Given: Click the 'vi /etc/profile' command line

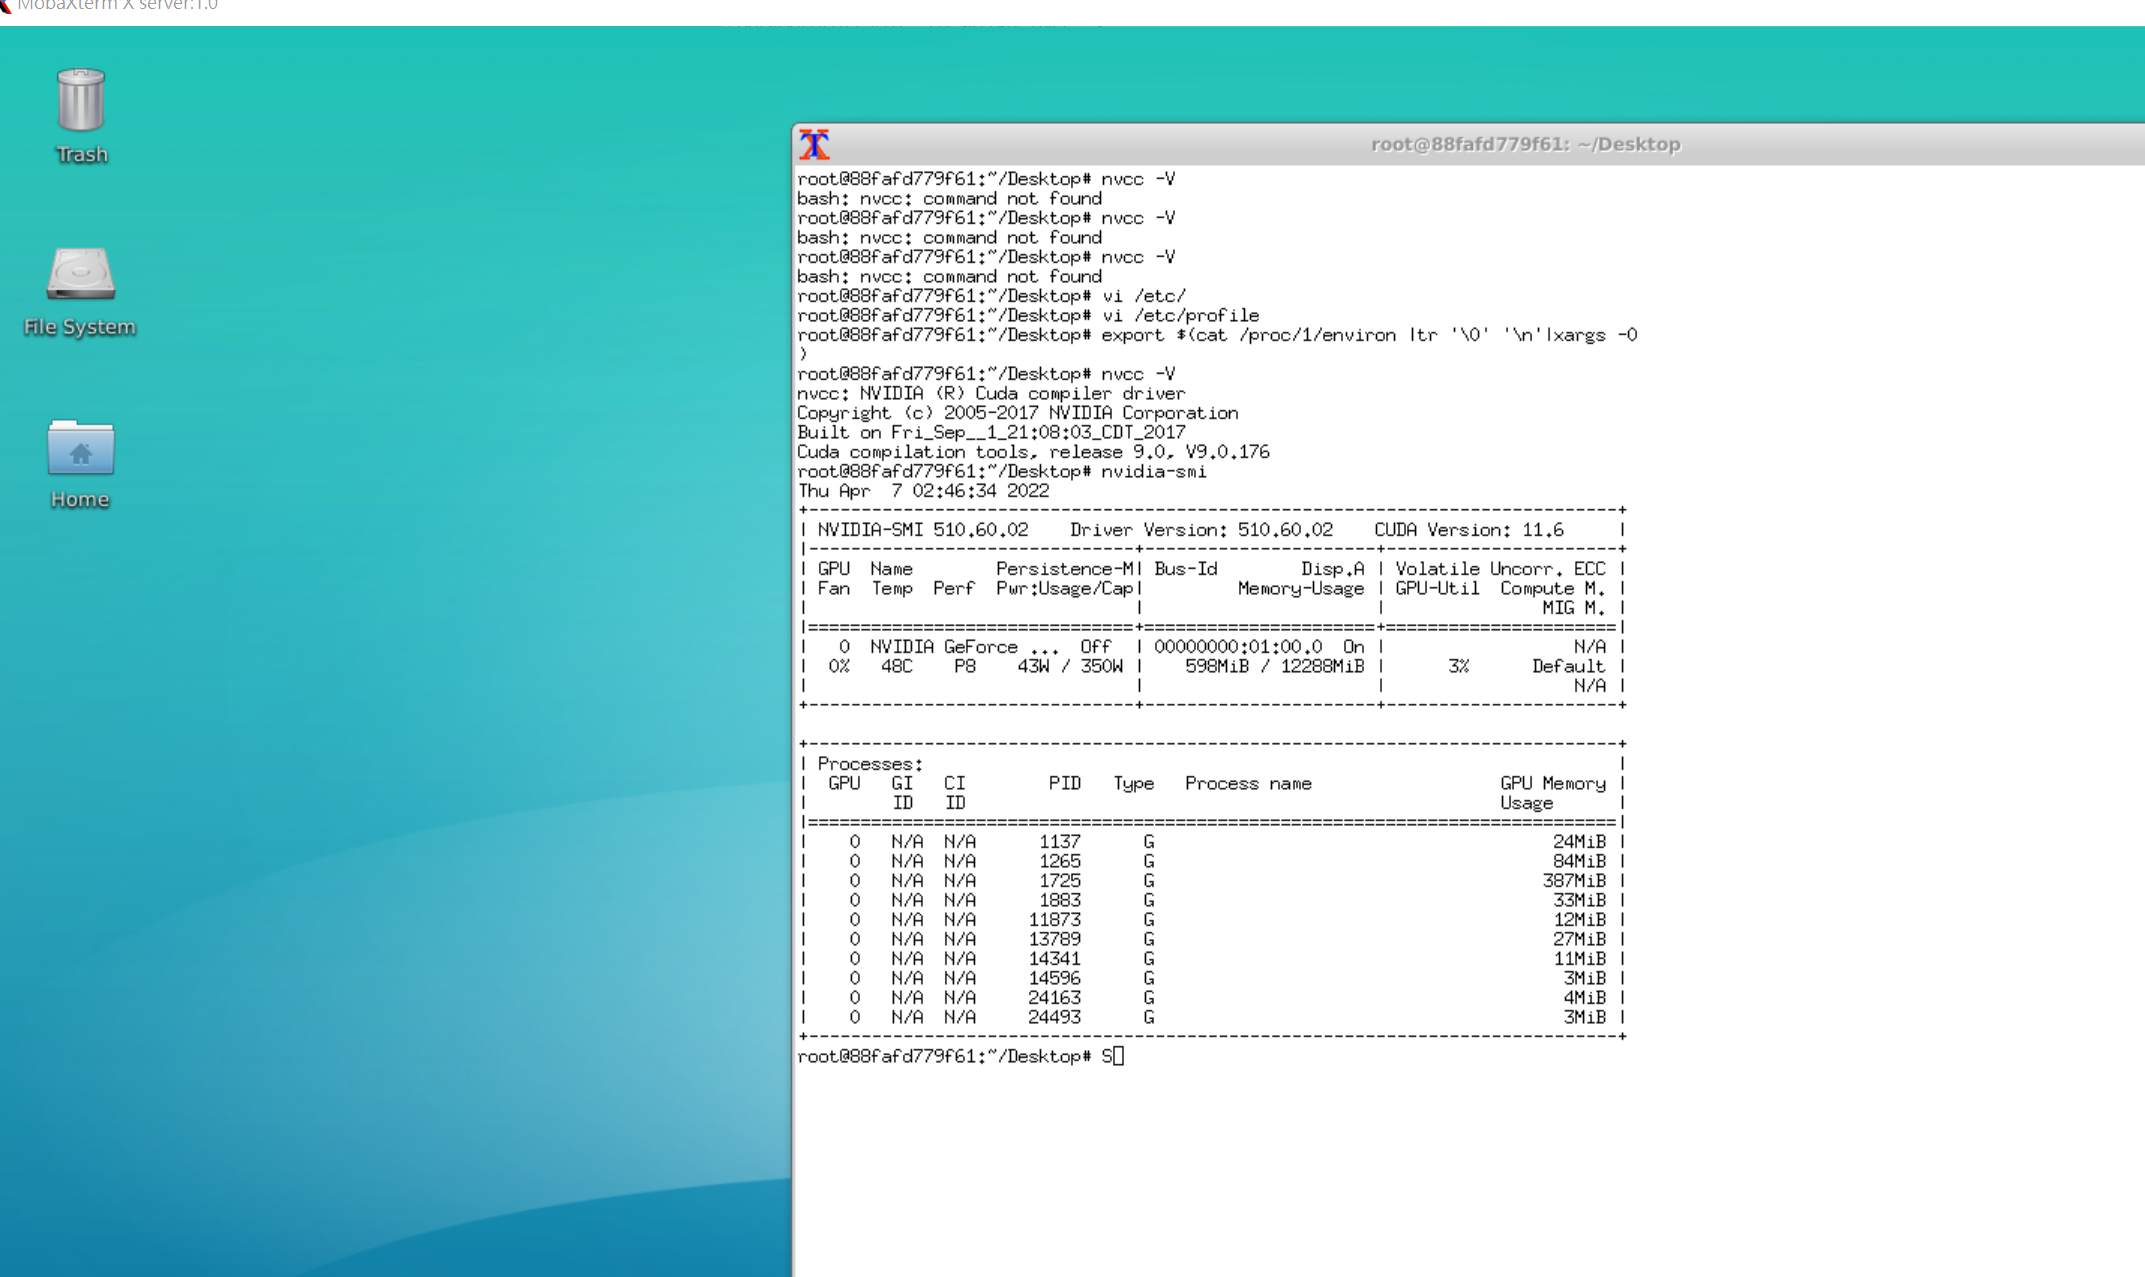Looking at the screenshot, I should (x=1179, y=315).
